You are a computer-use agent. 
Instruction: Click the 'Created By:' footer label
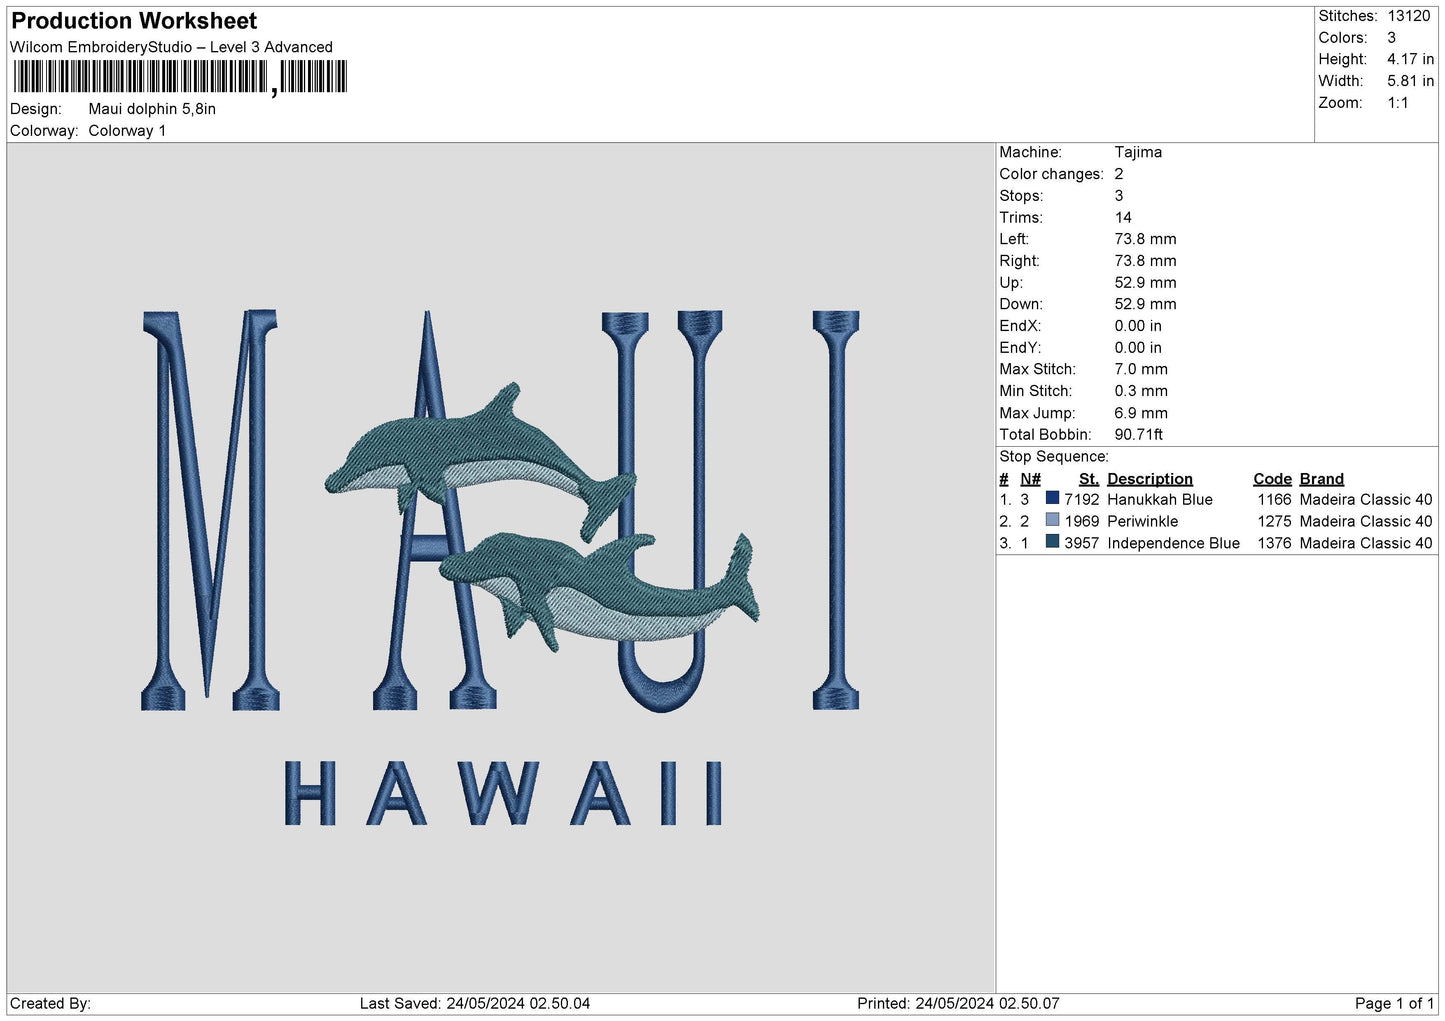tap(50, 1004)
